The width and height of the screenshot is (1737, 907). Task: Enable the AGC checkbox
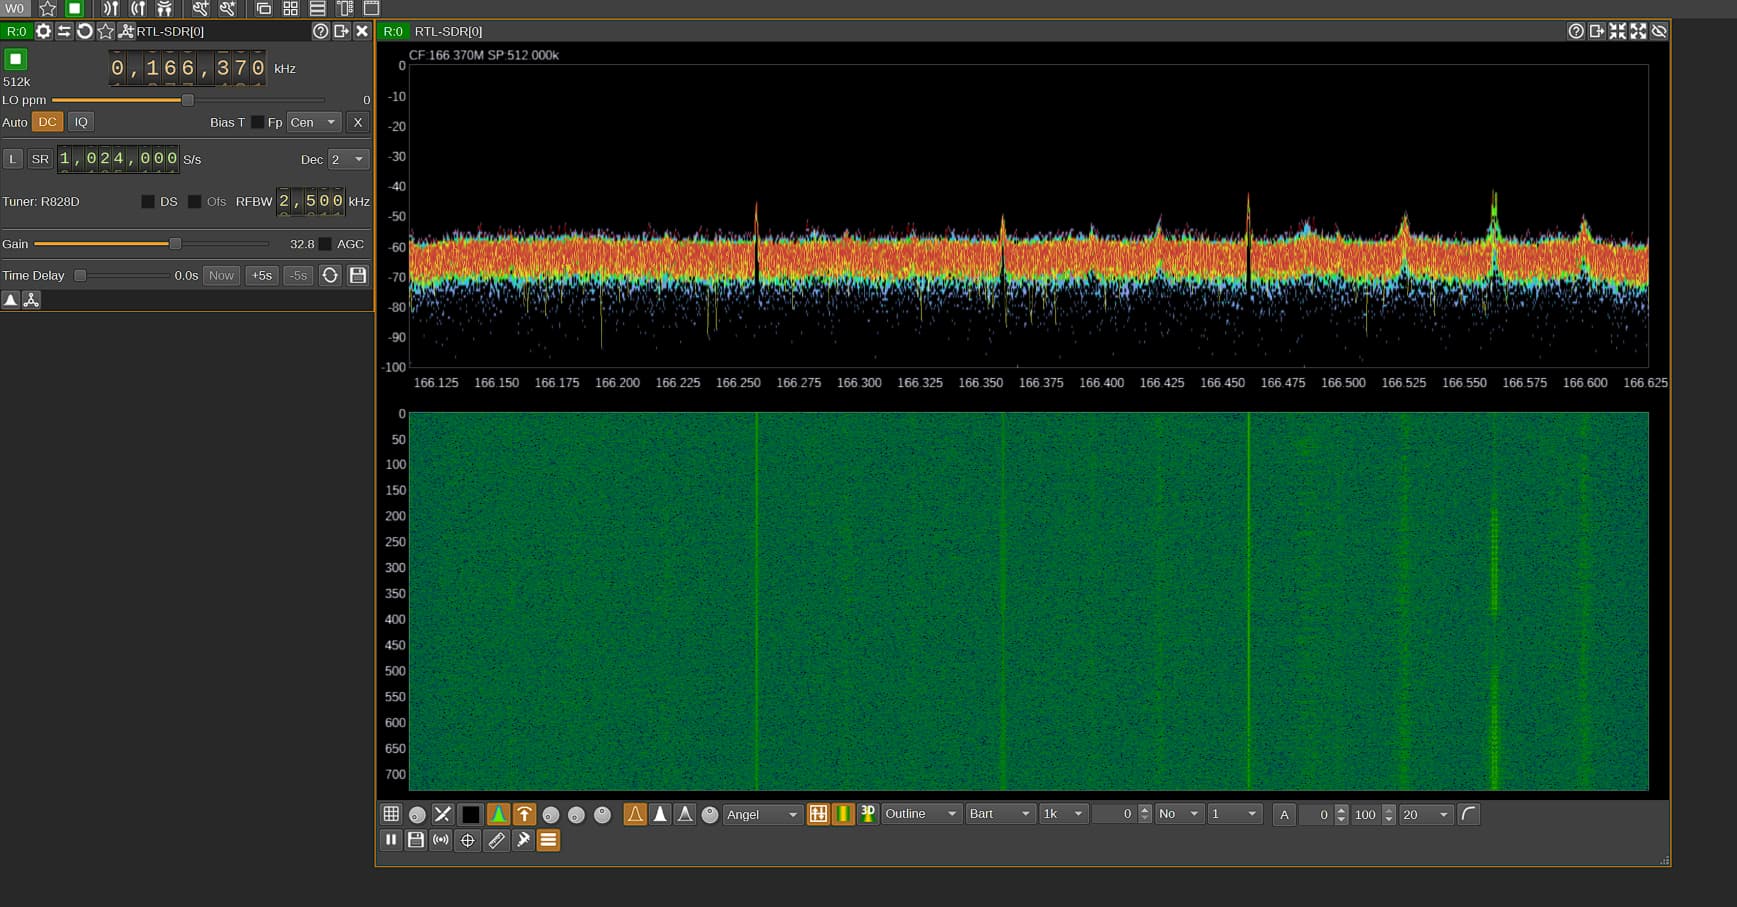tap(325, 244)
